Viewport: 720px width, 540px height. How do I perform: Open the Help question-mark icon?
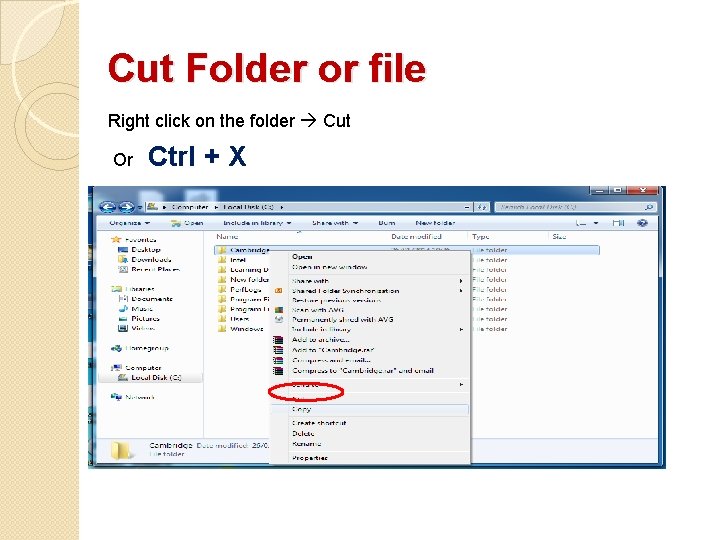pyautogui.click(x=642, y=223)
